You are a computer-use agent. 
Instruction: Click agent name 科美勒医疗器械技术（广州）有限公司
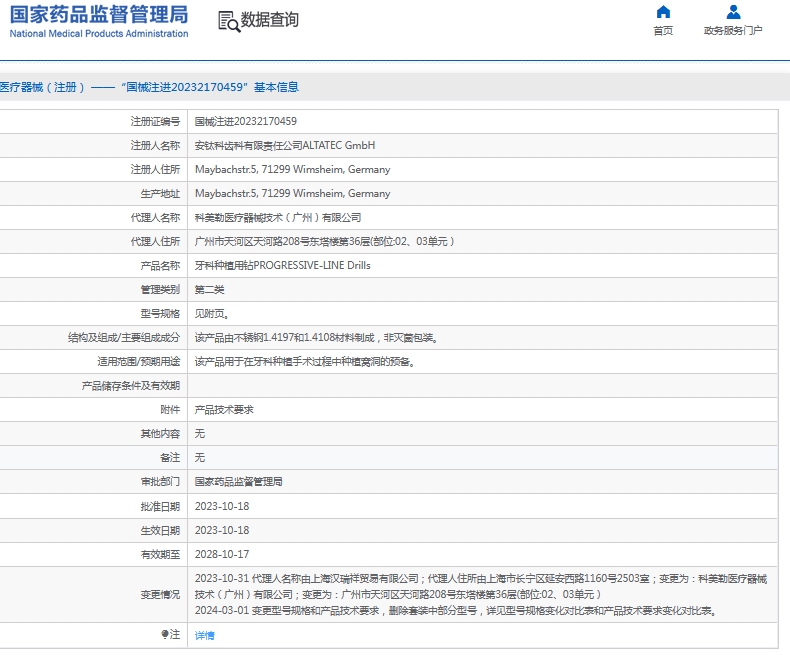pos(278,218)
